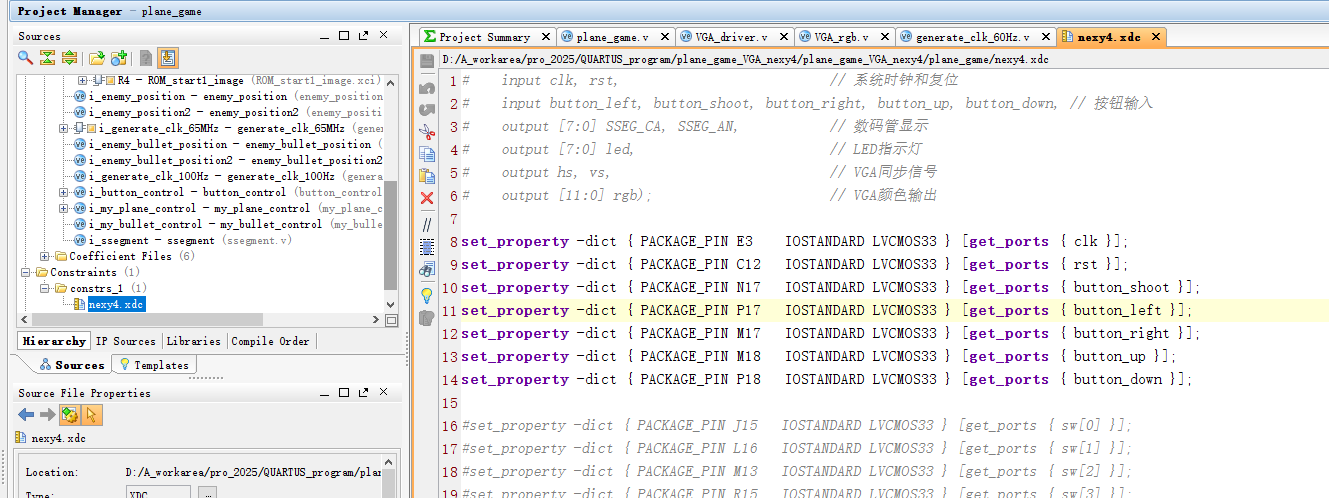Click the Find binoculars icon in editor
The height and width of the screenshot is (498, 1329).
coord(427,269)
